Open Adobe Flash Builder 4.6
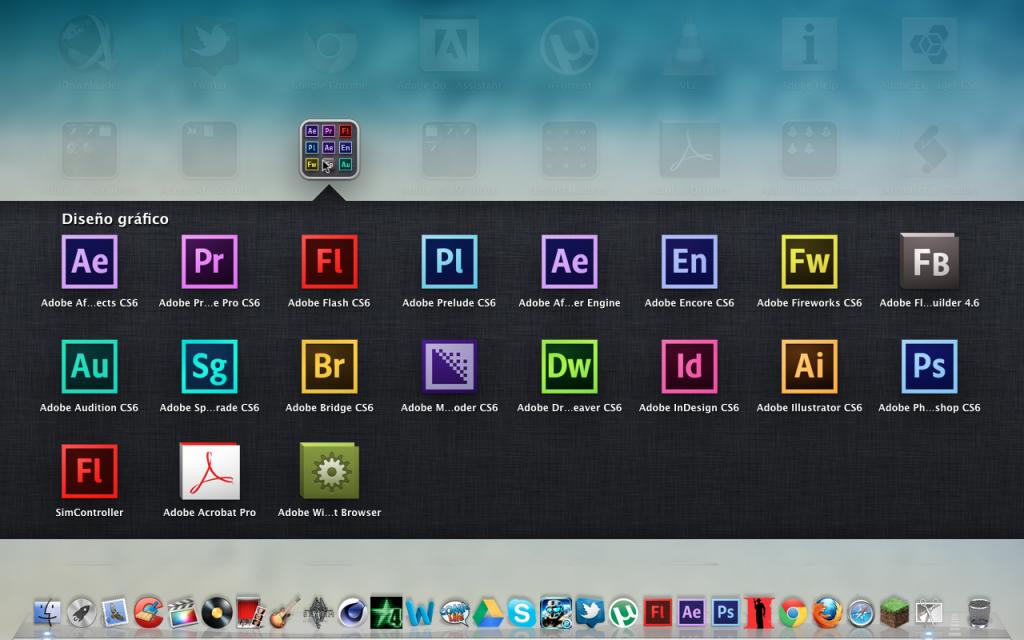Screen dimensions: 1024x640 (x=929, y=261)
